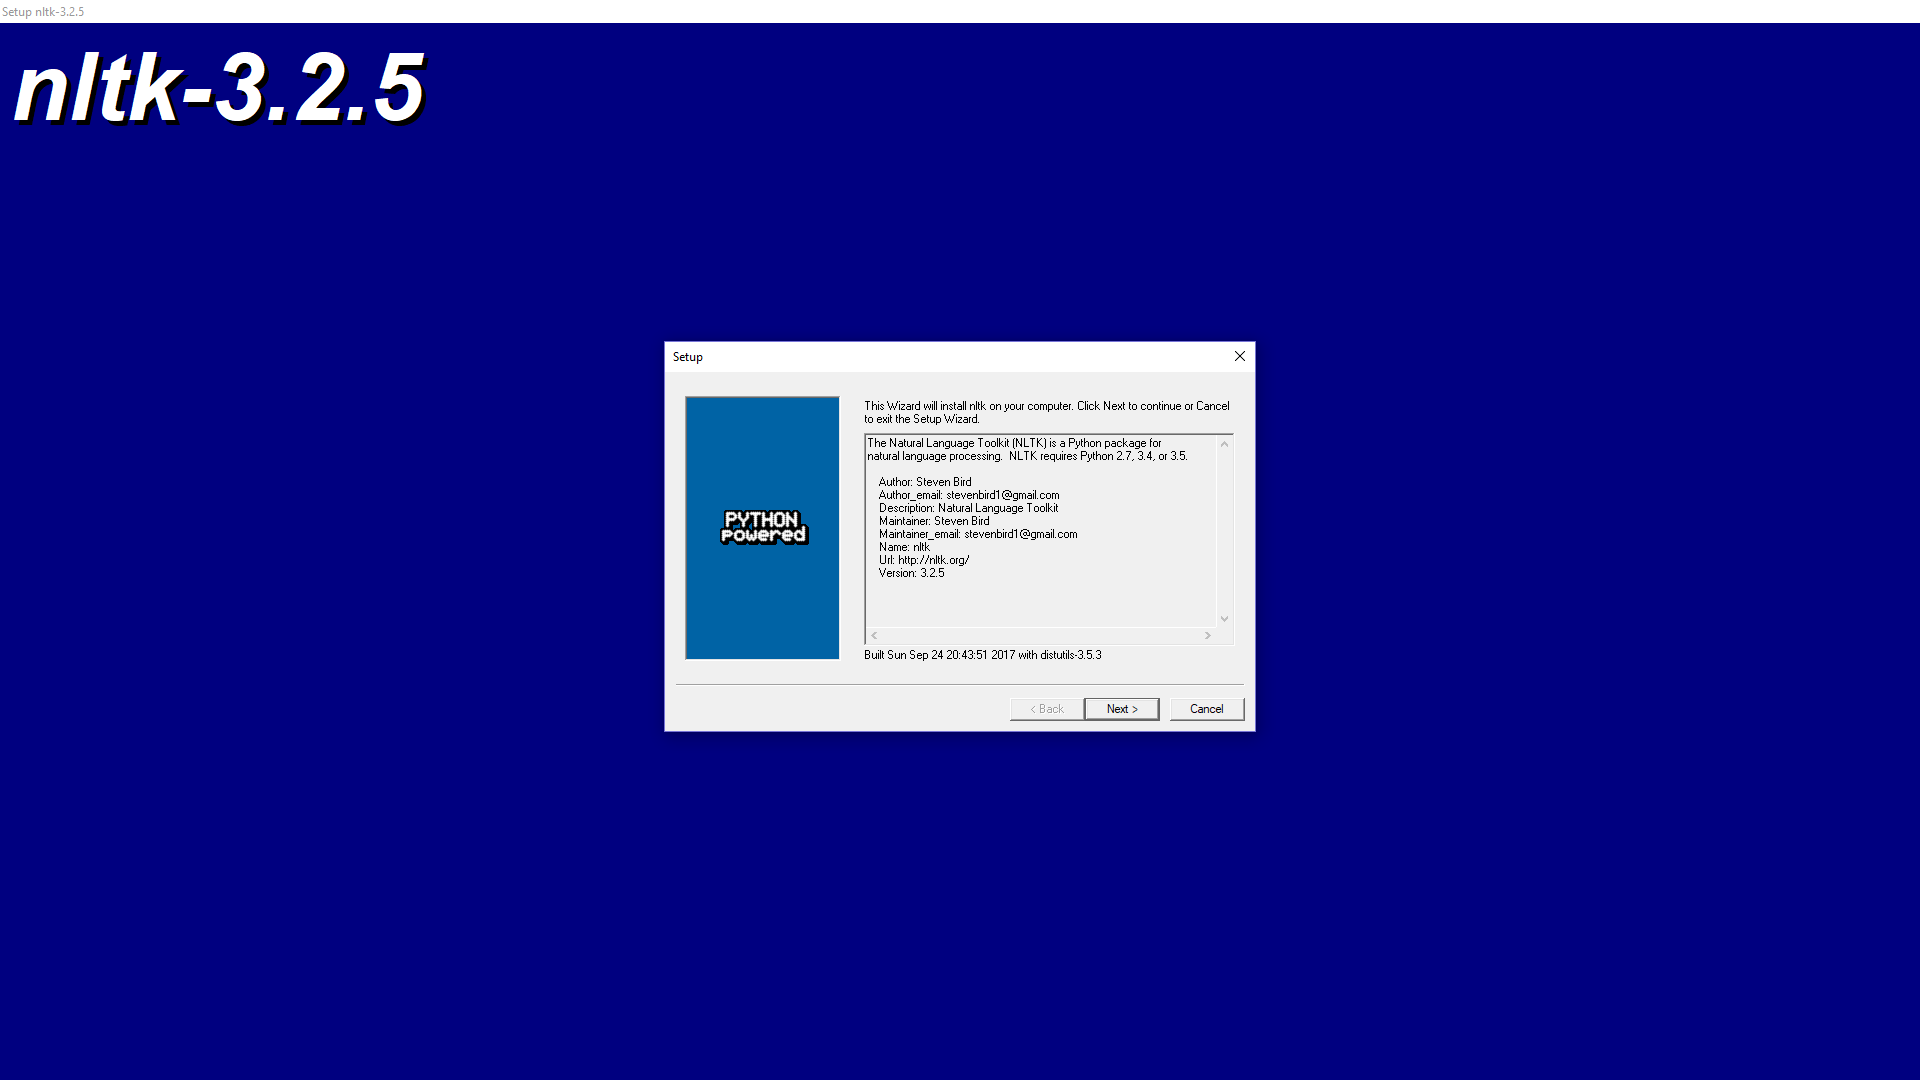Click the 'Name: nltk' line
Viewport: 1920px width, 1080px height.
[904, 547]
